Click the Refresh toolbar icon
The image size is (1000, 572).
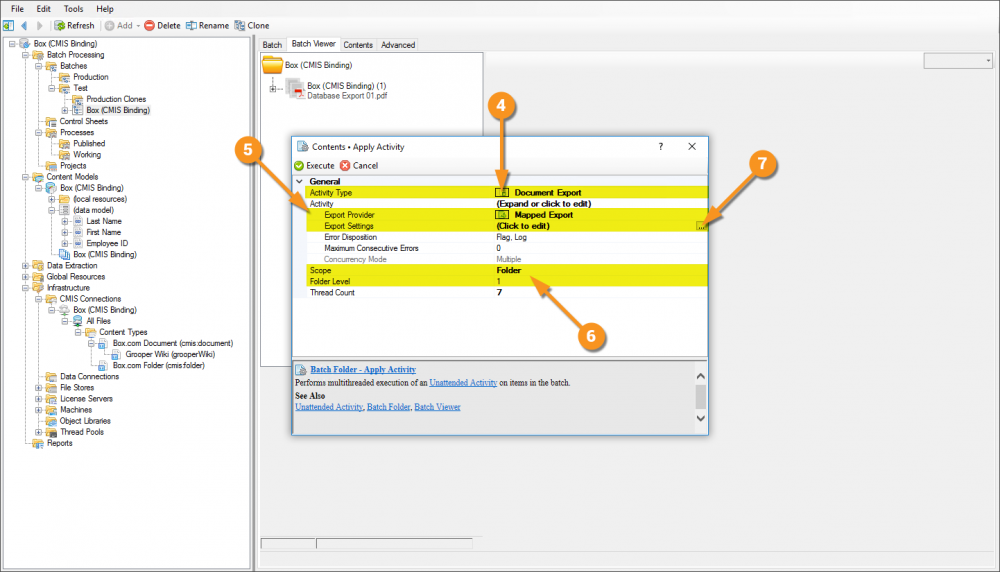(59, 26)
